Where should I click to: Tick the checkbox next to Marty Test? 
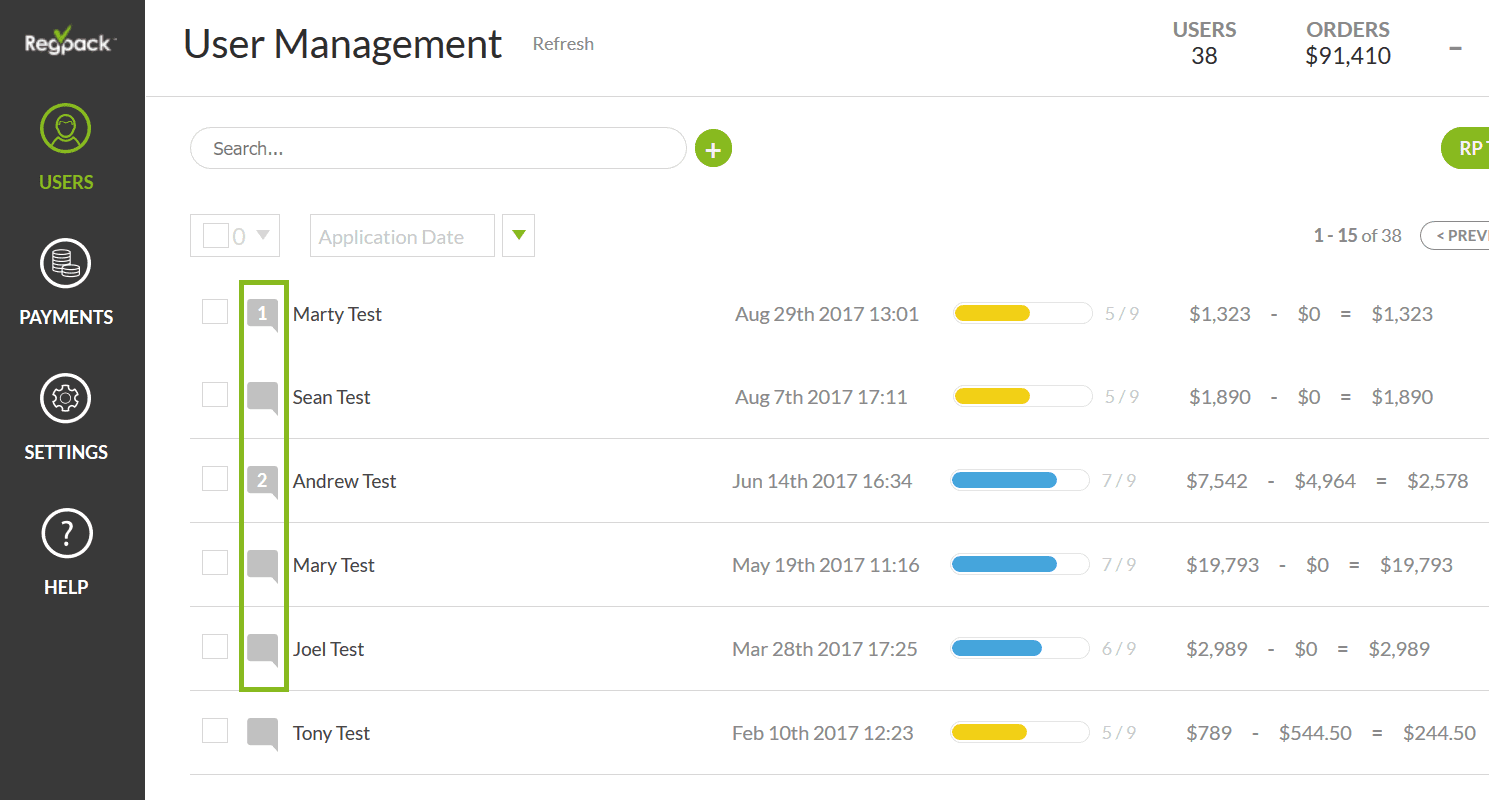215,312
